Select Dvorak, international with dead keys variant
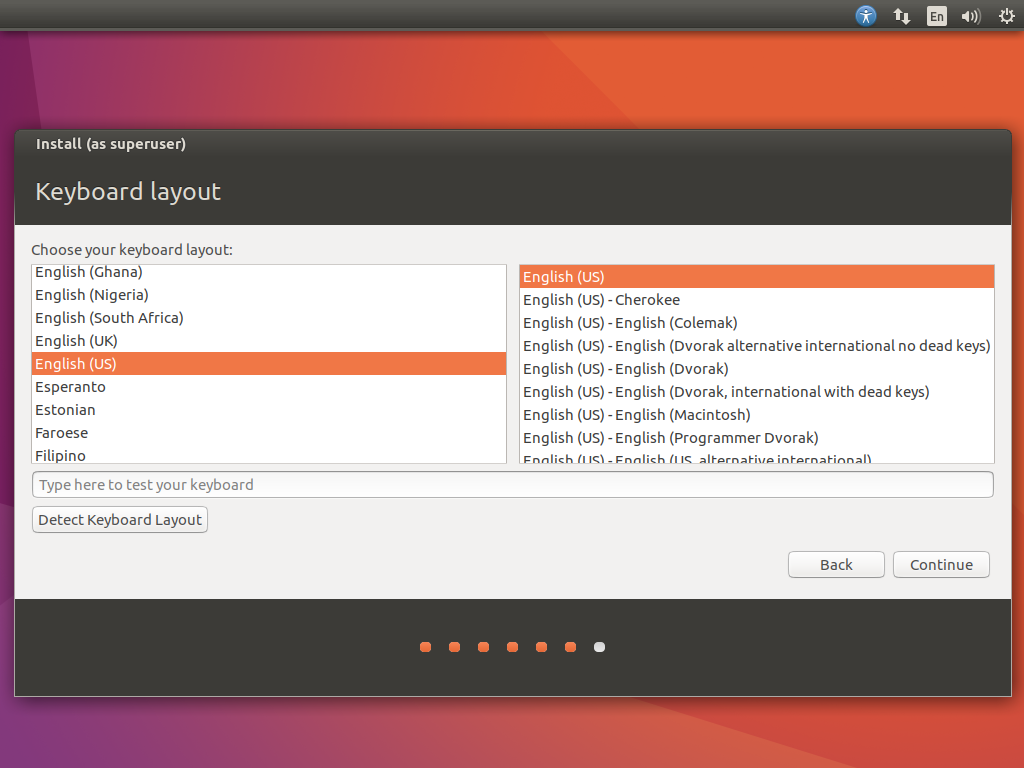Image resolution: width=1024 pixels, height=768 pixels. click(756, 392)
